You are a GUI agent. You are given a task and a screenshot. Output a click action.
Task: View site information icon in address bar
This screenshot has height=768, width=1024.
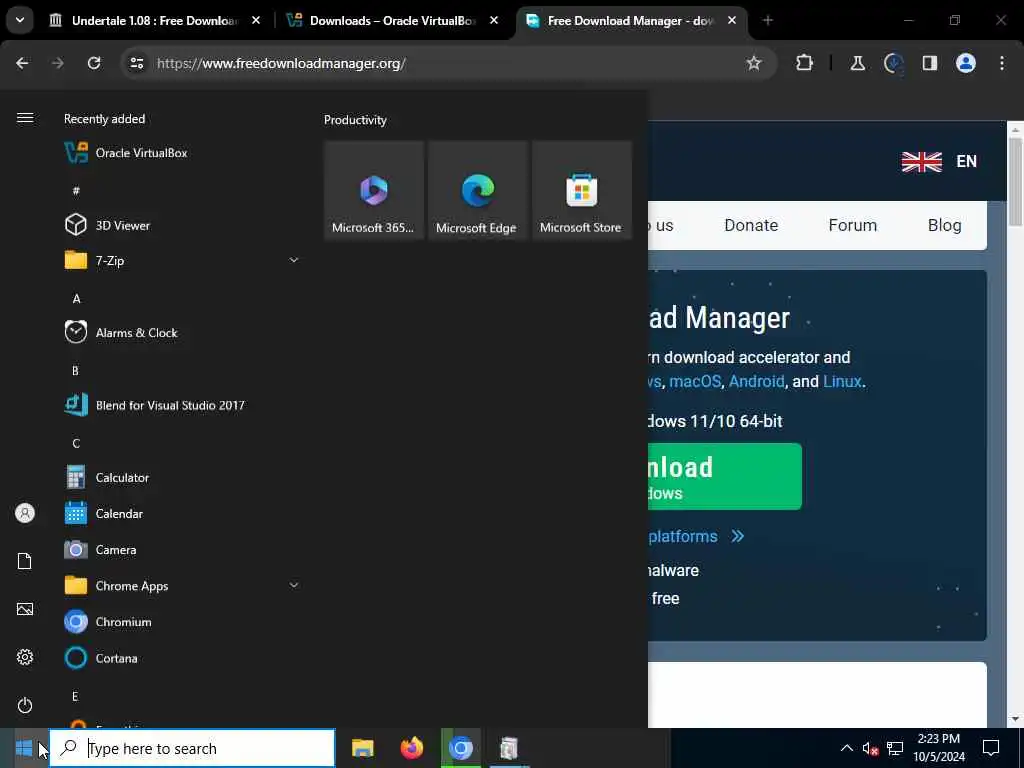point(136,63)
